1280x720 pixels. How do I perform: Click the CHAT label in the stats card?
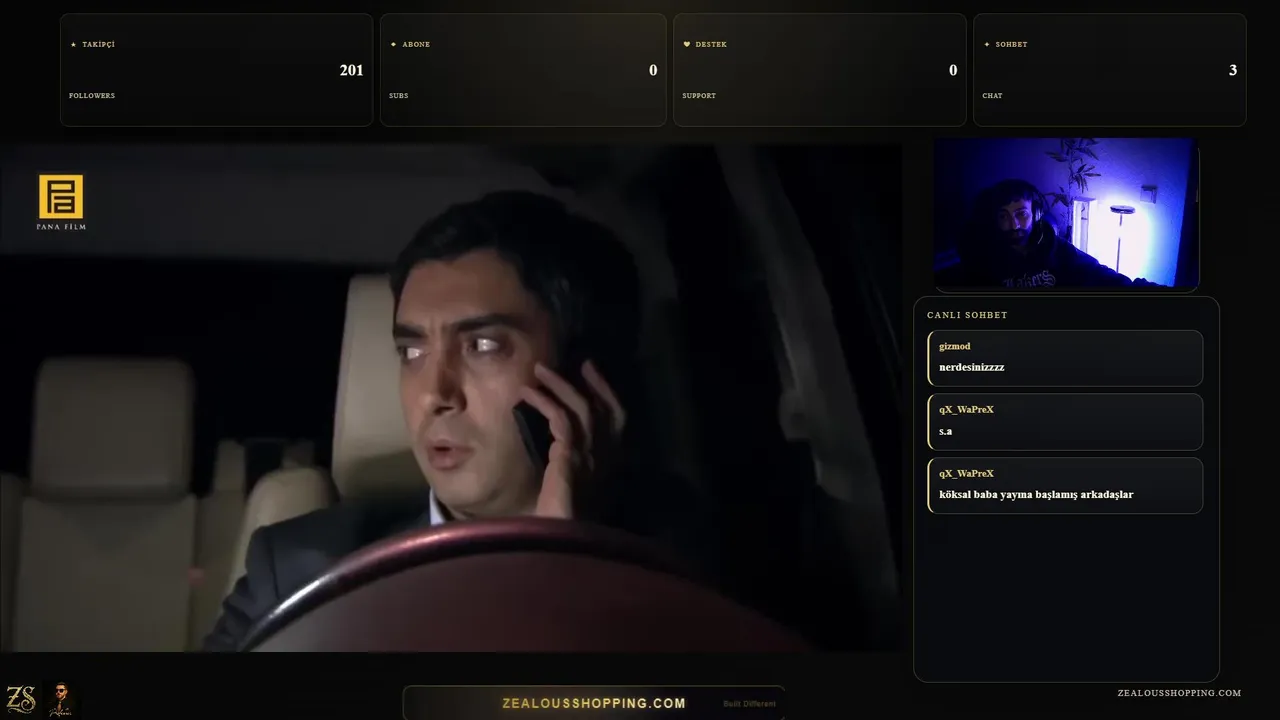click(x=992, y=96)
